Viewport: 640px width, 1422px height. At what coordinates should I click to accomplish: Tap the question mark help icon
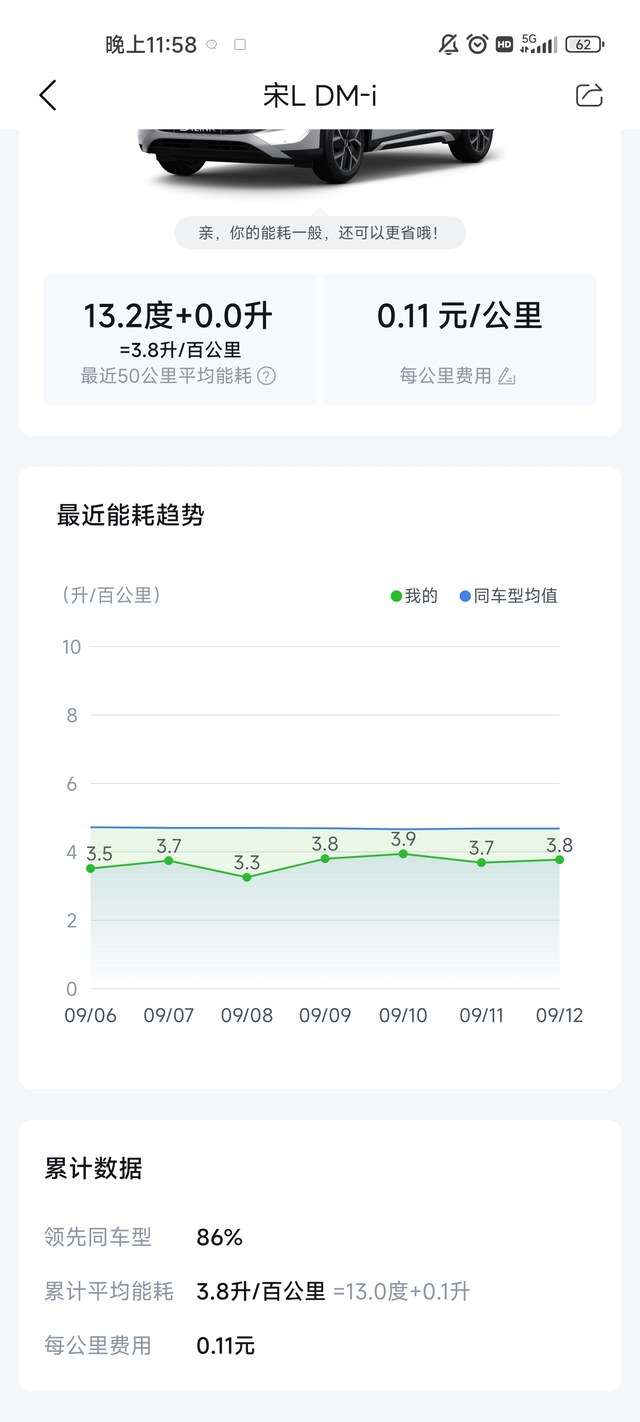266,376
